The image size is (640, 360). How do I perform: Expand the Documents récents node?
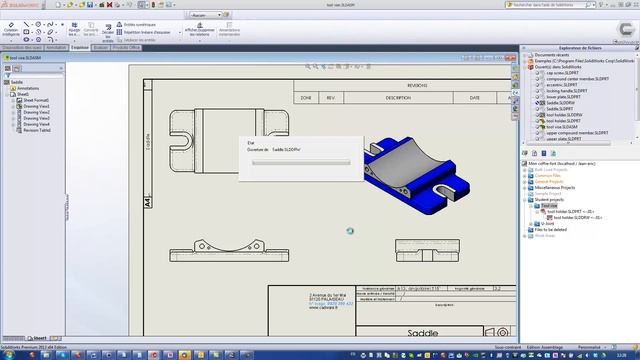(x=525, y=55)
